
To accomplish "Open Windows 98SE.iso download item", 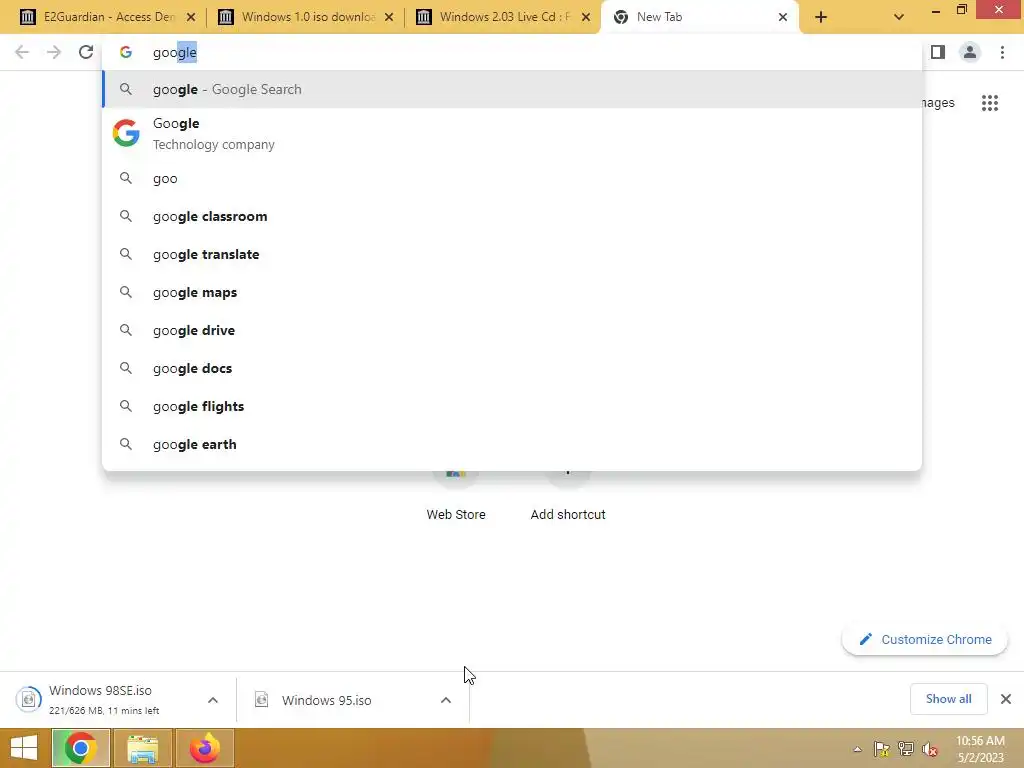I will (x=104, y=699).
